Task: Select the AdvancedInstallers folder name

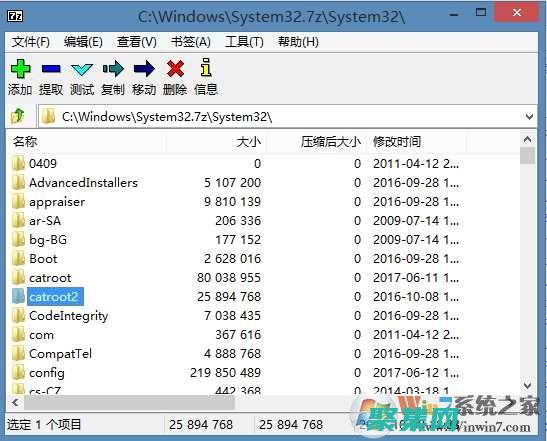Action: 83,182
